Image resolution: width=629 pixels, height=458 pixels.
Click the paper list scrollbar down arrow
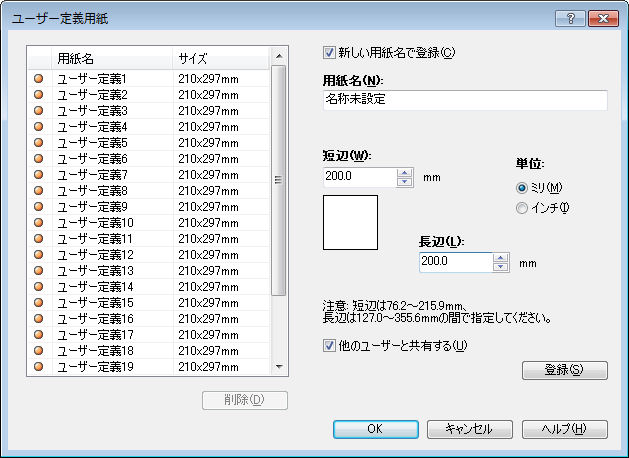279,367
